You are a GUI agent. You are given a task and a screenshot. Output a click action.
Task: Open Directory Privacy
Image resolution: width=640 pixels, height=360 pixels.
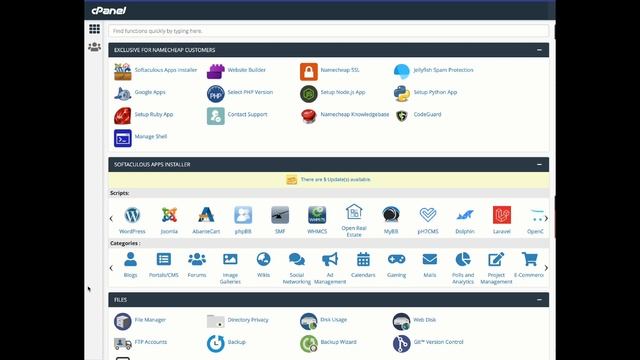(238, 321)
